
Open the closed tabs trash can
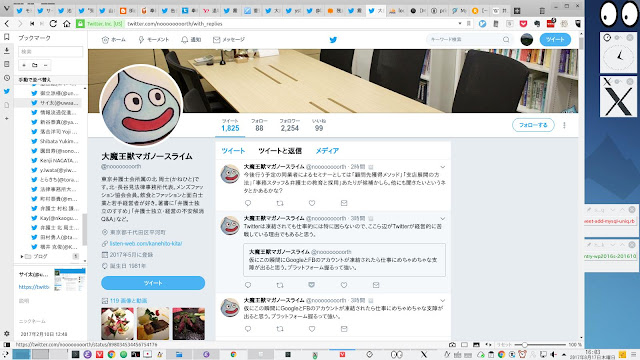pos(542,11)
